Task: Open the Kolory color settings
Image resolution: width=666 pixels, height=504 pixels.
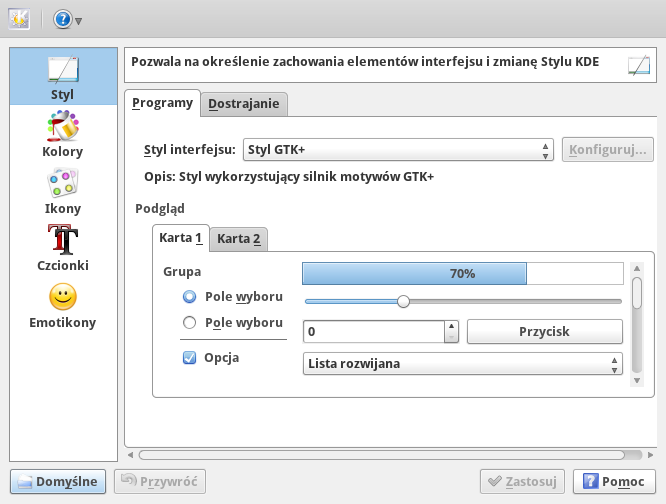Action: click(x=63, y=134)
